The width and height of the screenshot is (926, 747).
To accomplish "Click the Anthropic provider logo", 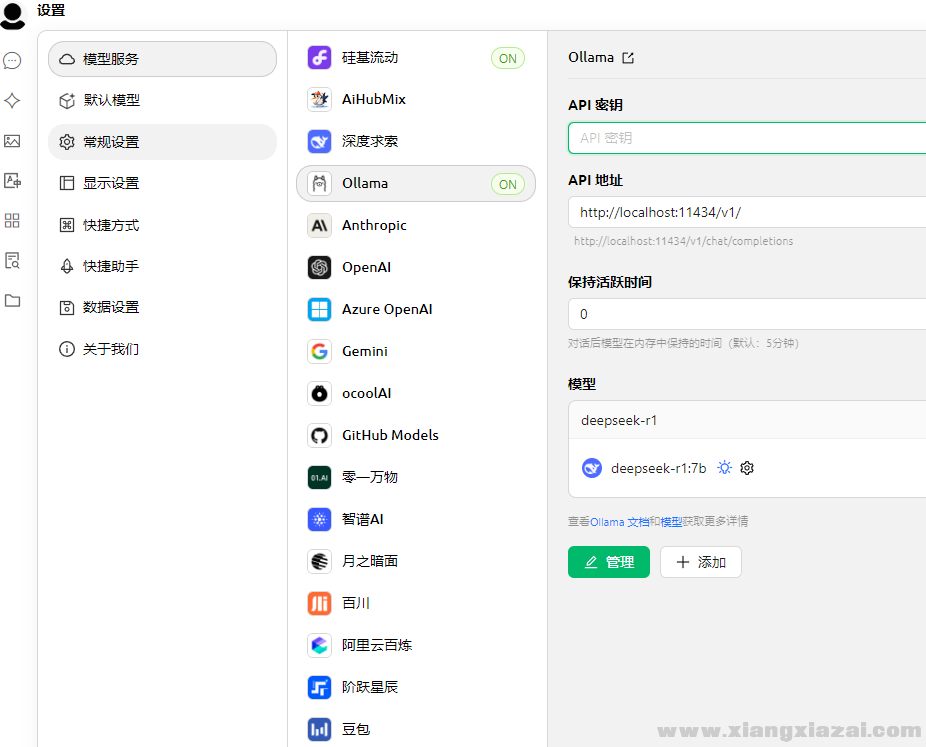I will pyautogui.click(x=319, y=226).
